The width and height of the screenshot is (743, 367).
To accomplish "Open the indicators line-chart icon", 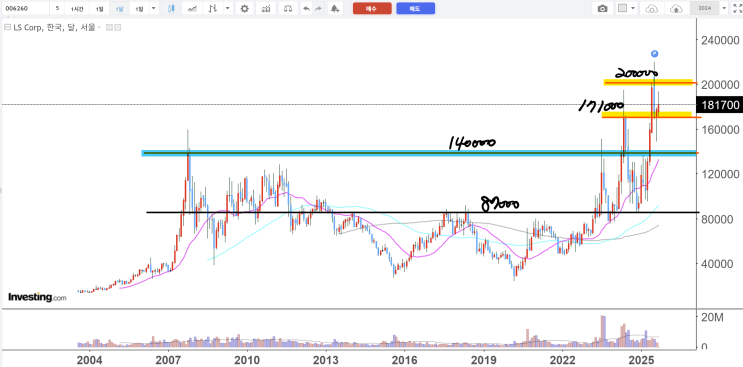I will point(192,9).
